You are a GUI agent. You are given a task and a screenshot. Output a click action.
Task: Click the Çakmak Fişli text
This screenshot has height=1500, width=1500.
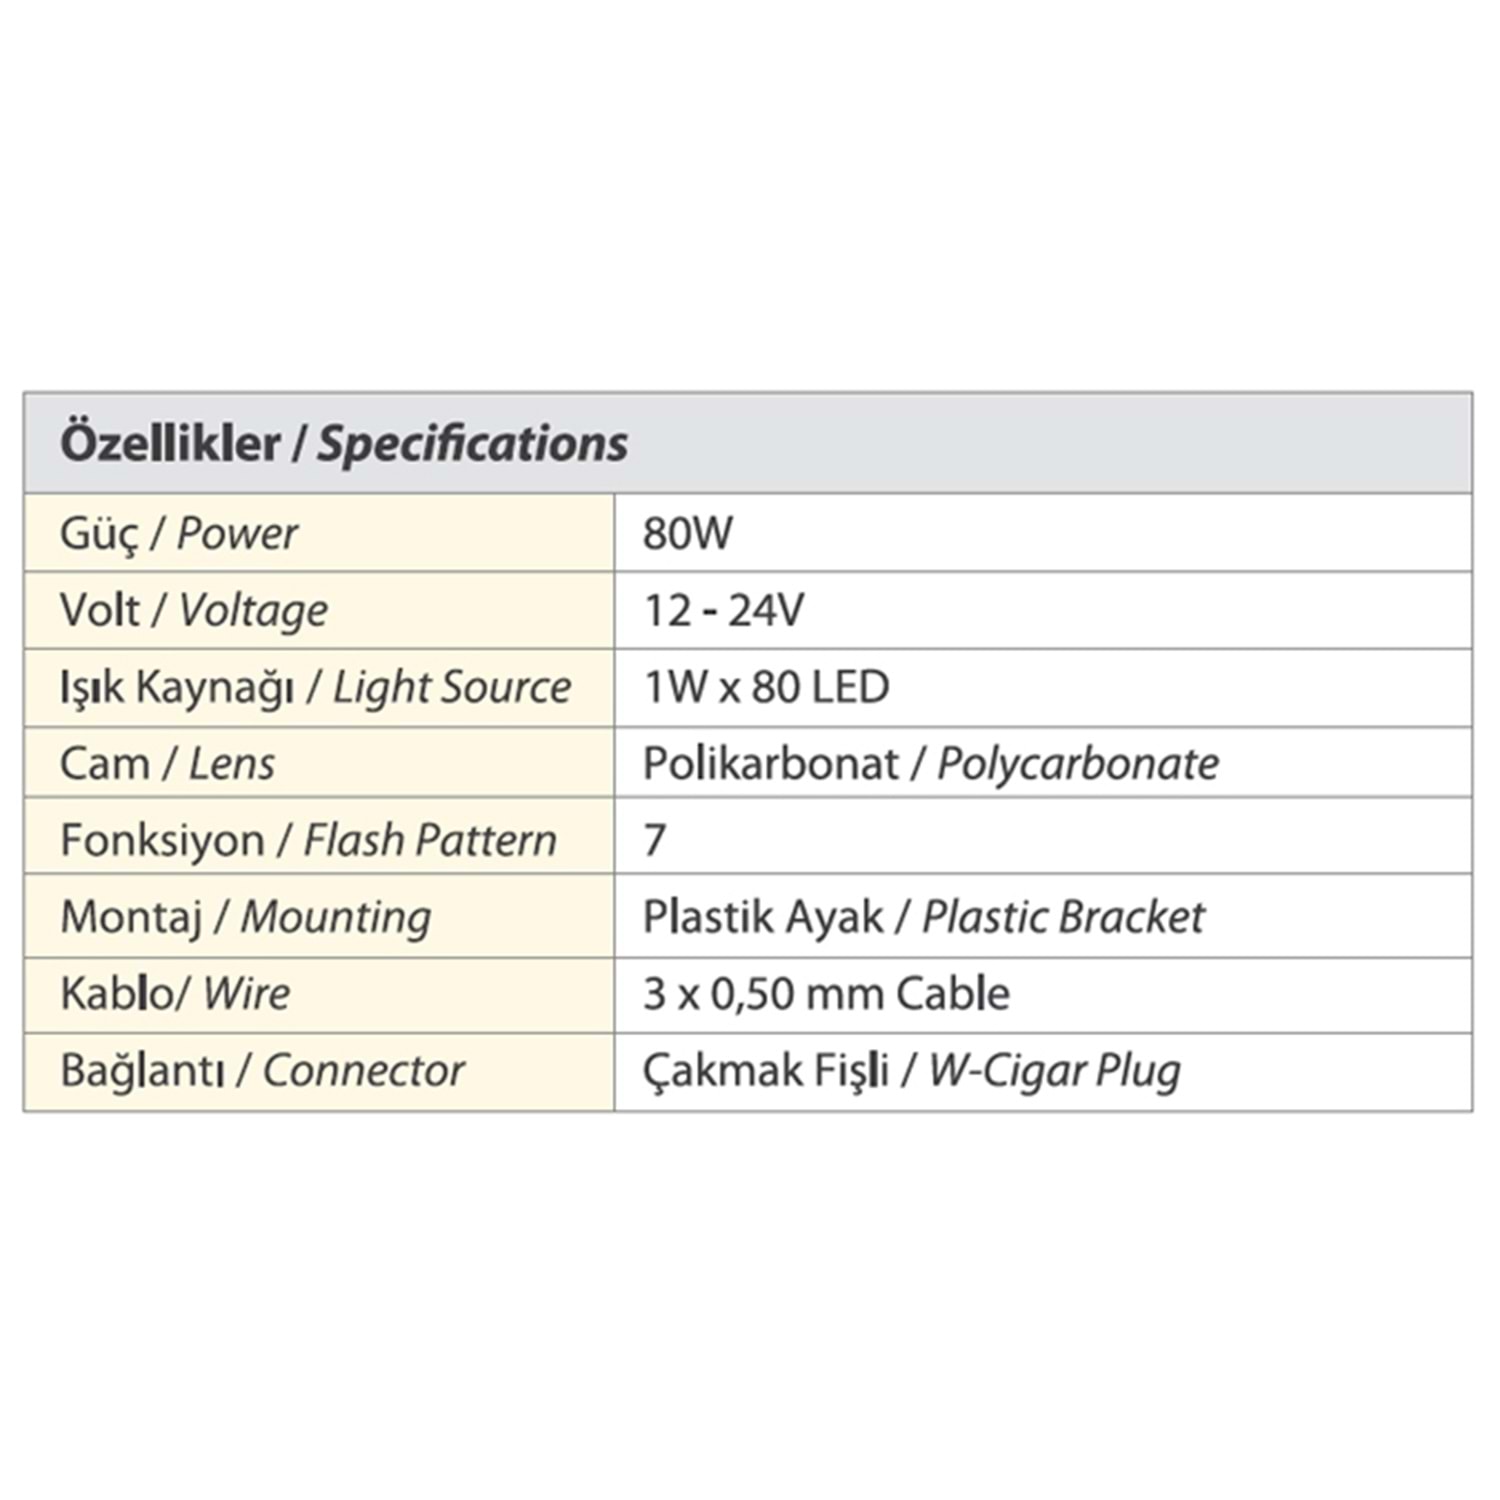click(766, 1071)
